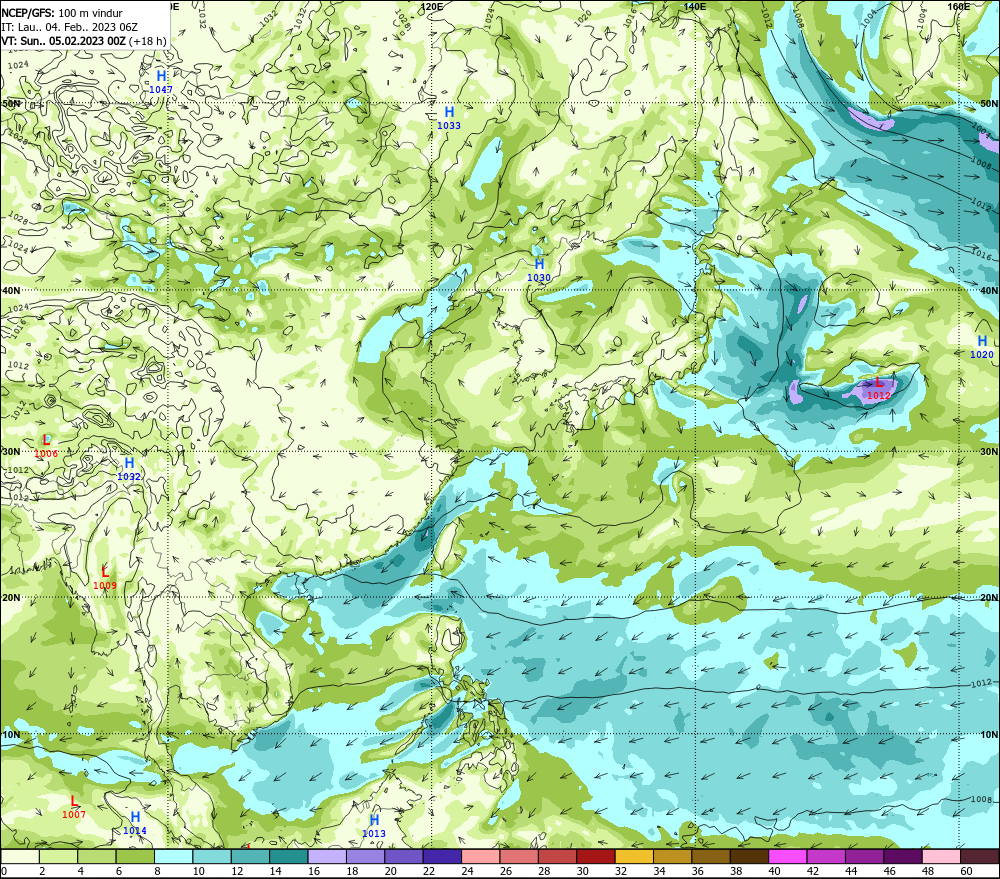Image resolution: width=1000 pixels, height=879 pixels.
Task: Click the red L 1012 low marker
Action: tap(878, 388)
